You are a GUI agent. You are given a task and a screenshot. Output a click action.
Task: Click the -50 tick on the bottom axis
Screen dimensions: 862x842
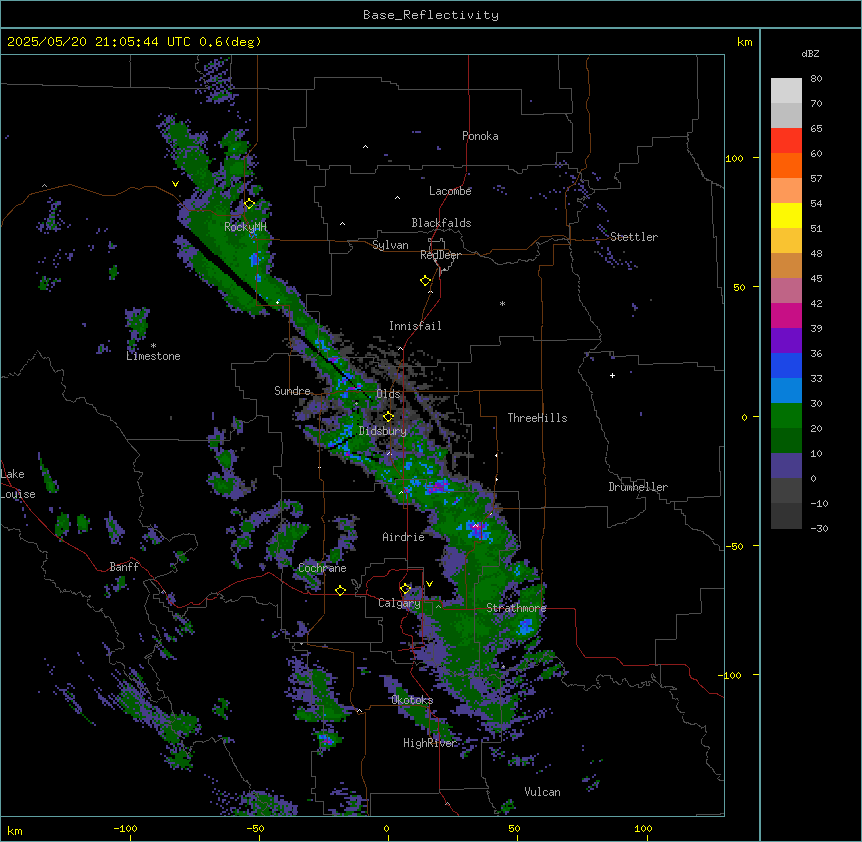255,829
